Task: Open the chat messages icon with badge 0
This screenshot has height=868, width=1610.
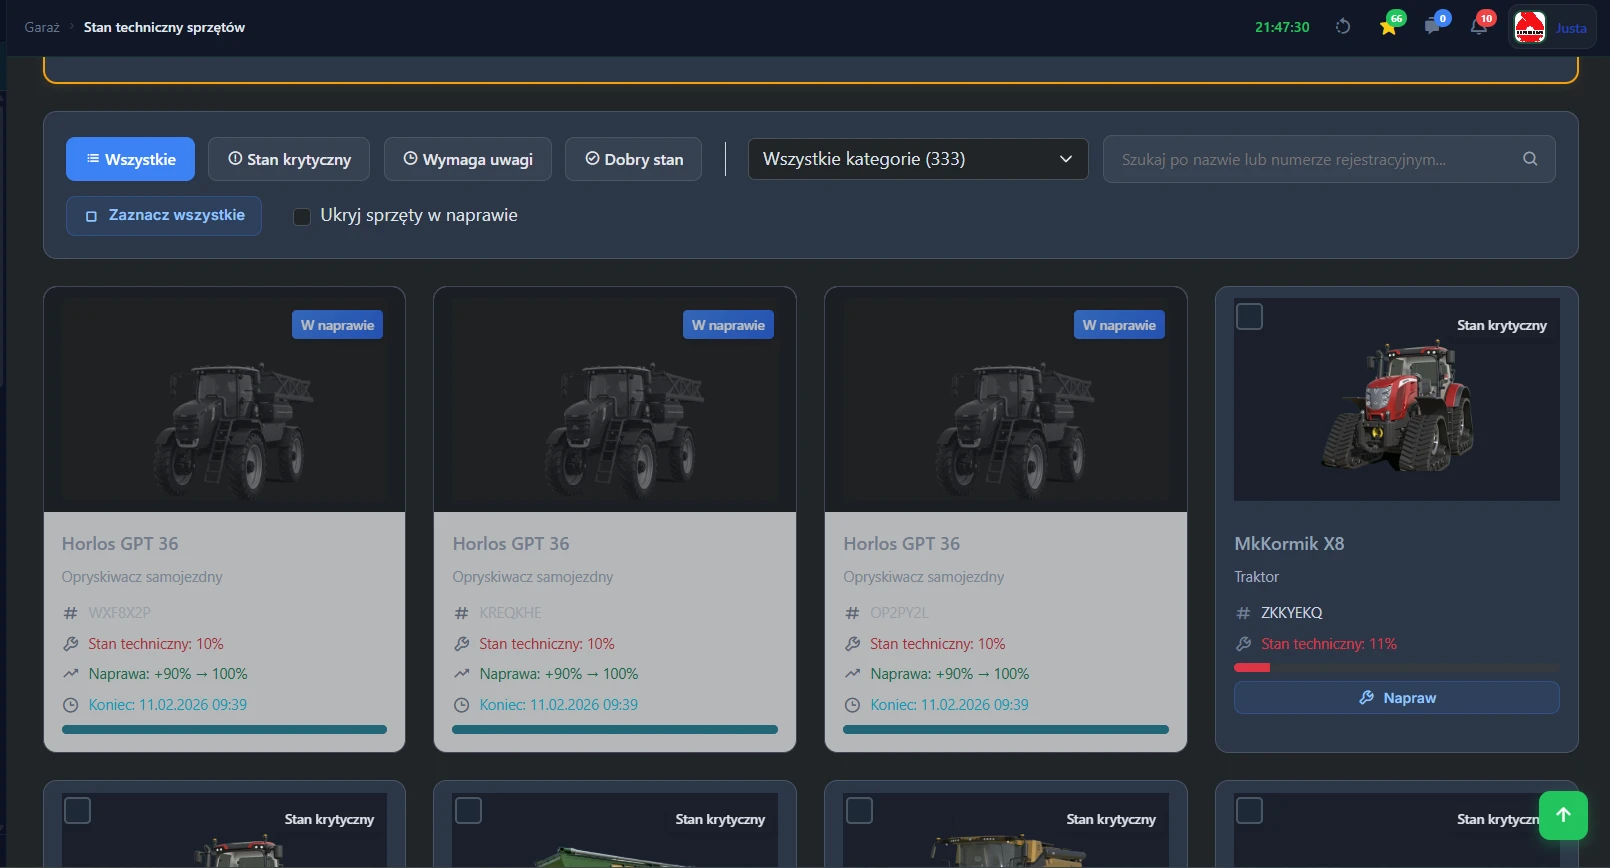Action: pyautogui.click(x=1434, y=27)
